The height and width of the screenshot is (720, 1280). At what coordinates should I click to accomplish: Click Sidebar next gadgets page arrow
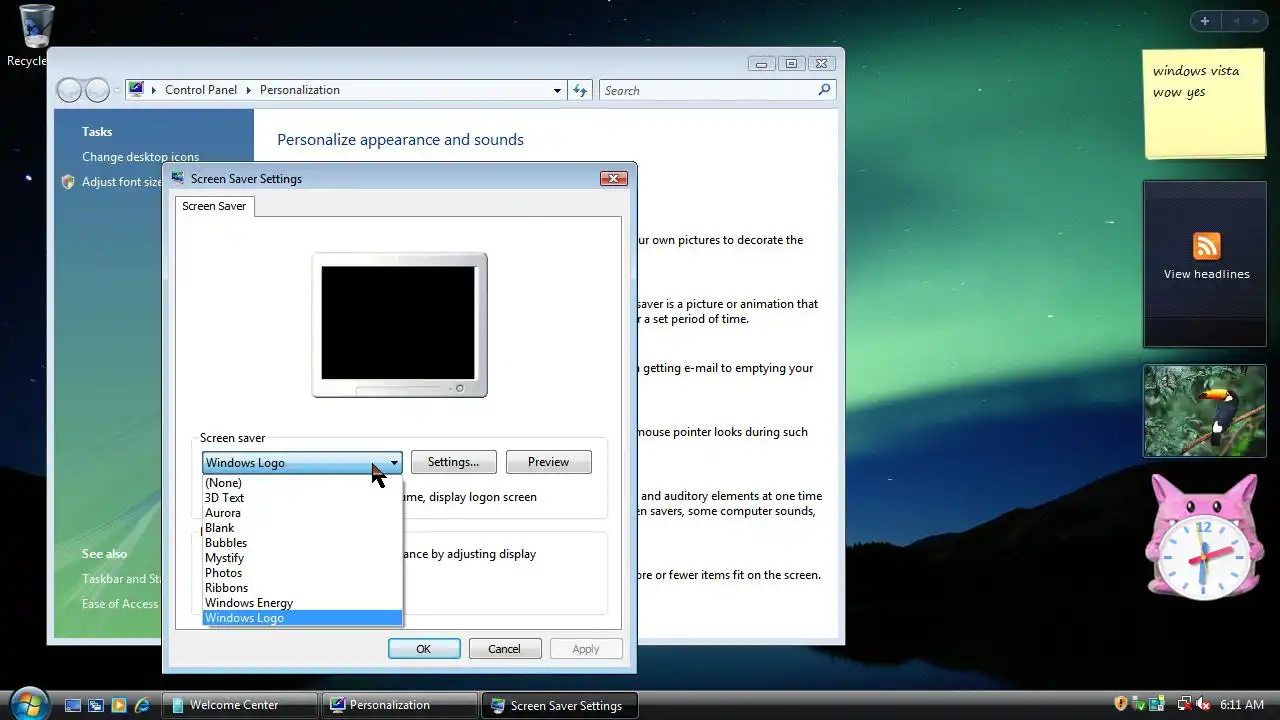(1255, 21)
